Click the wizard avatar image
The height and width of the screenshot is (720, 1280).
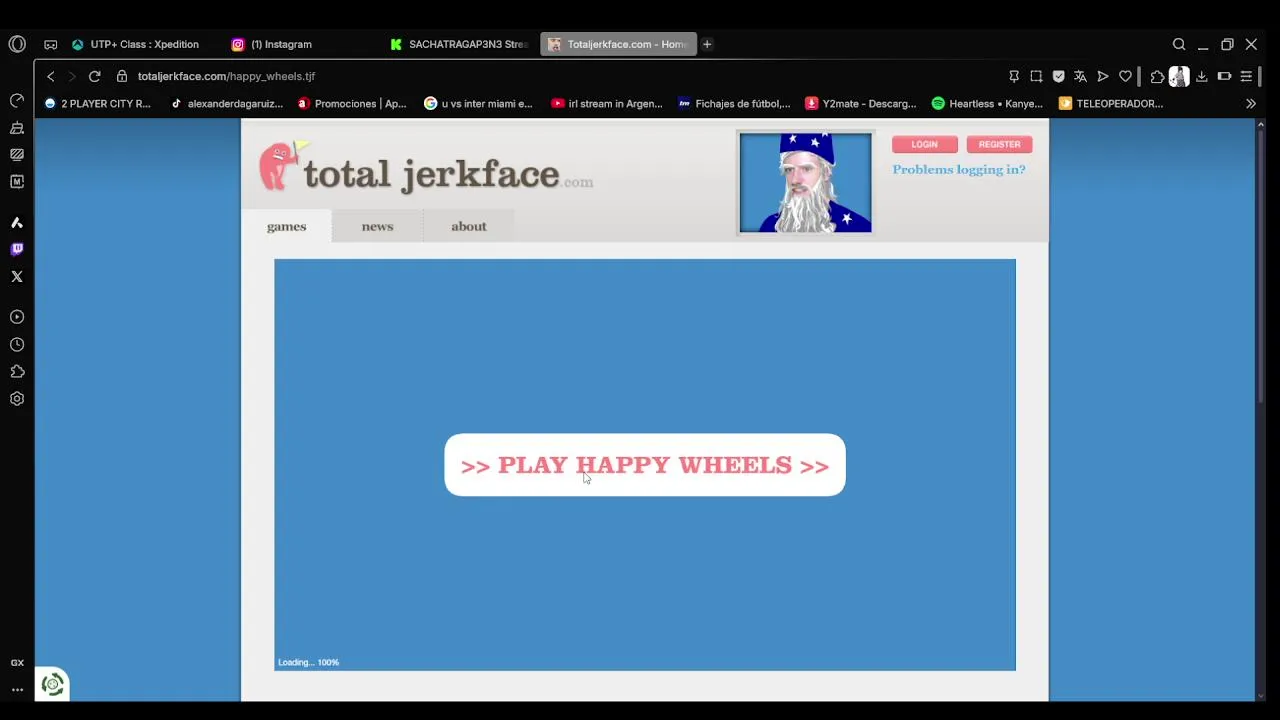pyautogui.click(x=805, y=182)
